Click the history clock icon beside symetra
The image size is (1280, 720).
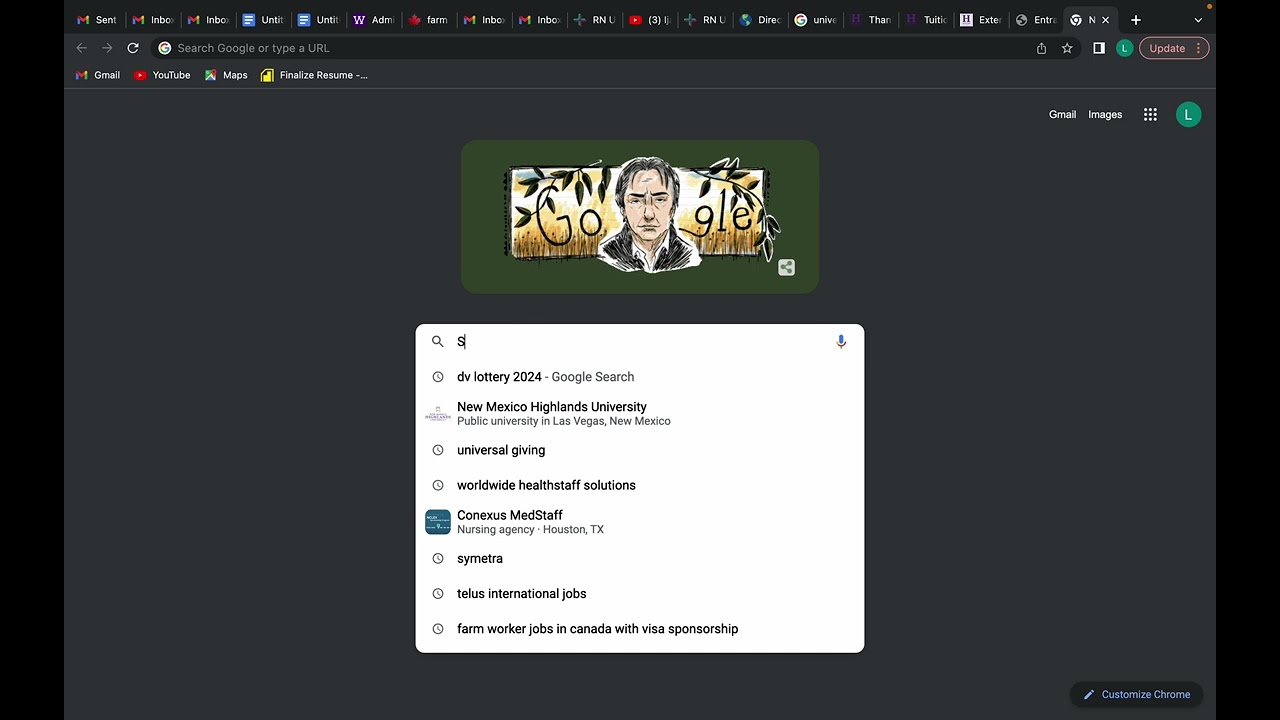pyautogui.click(x=437, y=559)
